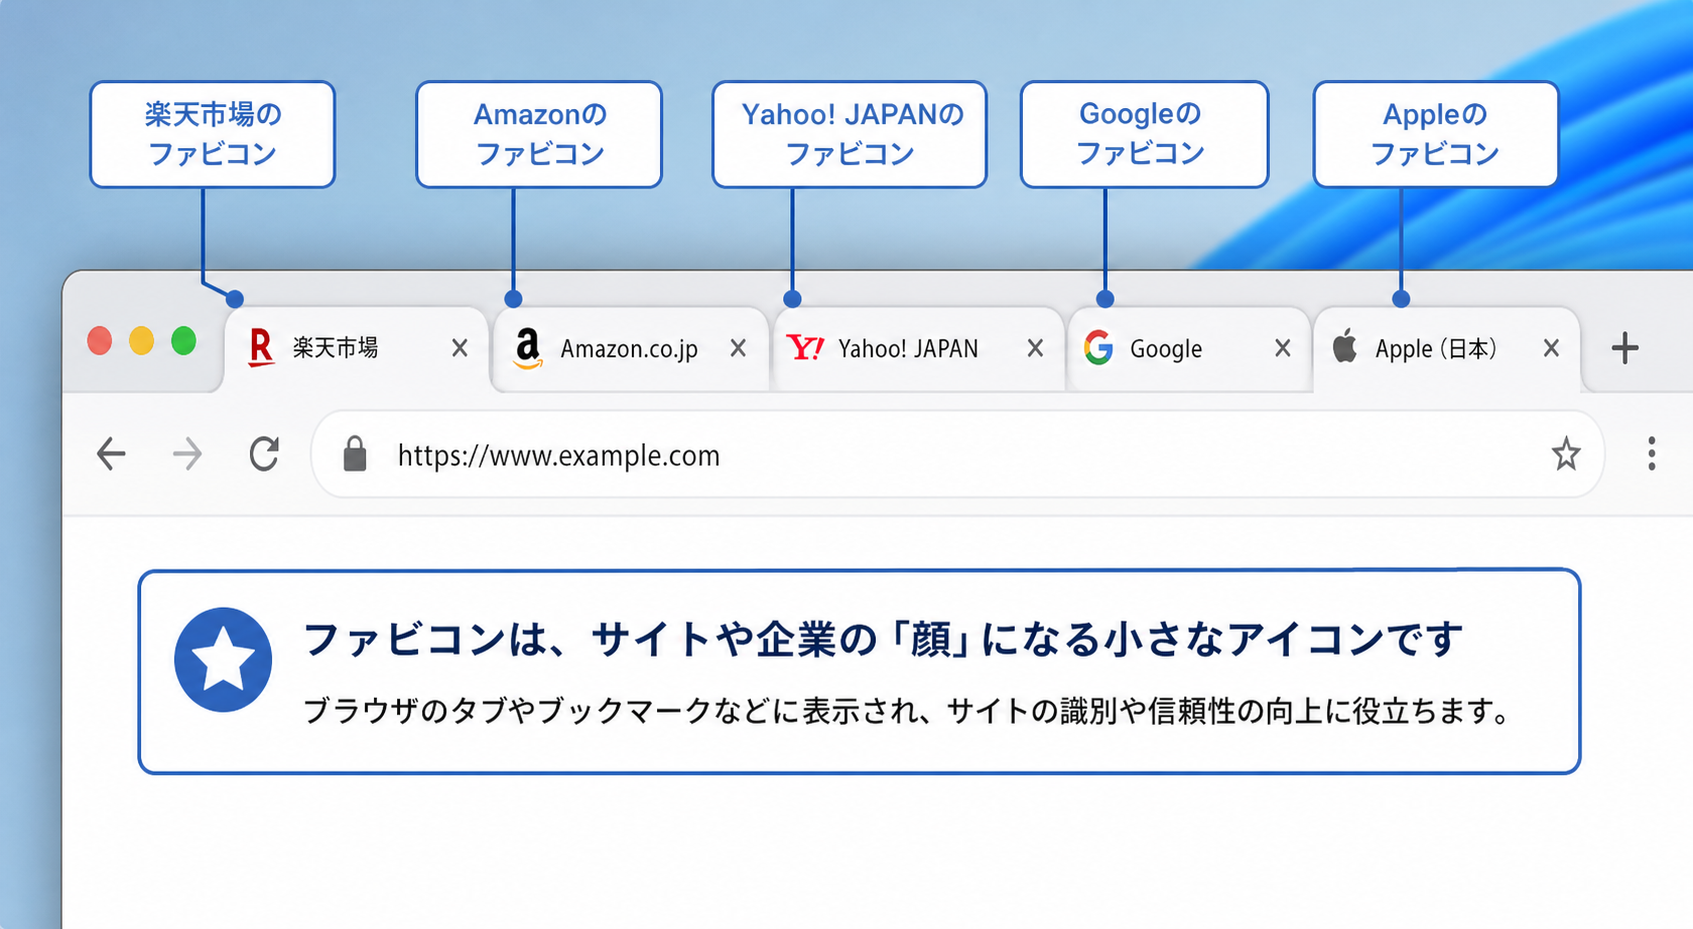Go back with the left arrow button

[111, 454]
